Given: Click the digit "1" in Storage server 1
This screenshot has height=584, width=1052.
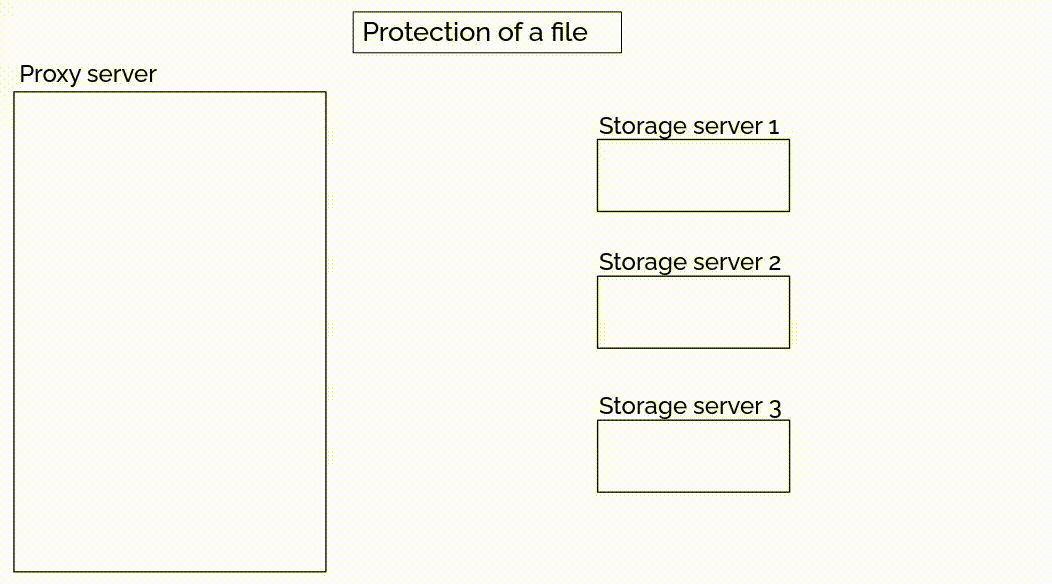Looking at the screenshot, I should click(x=773, y=127).
